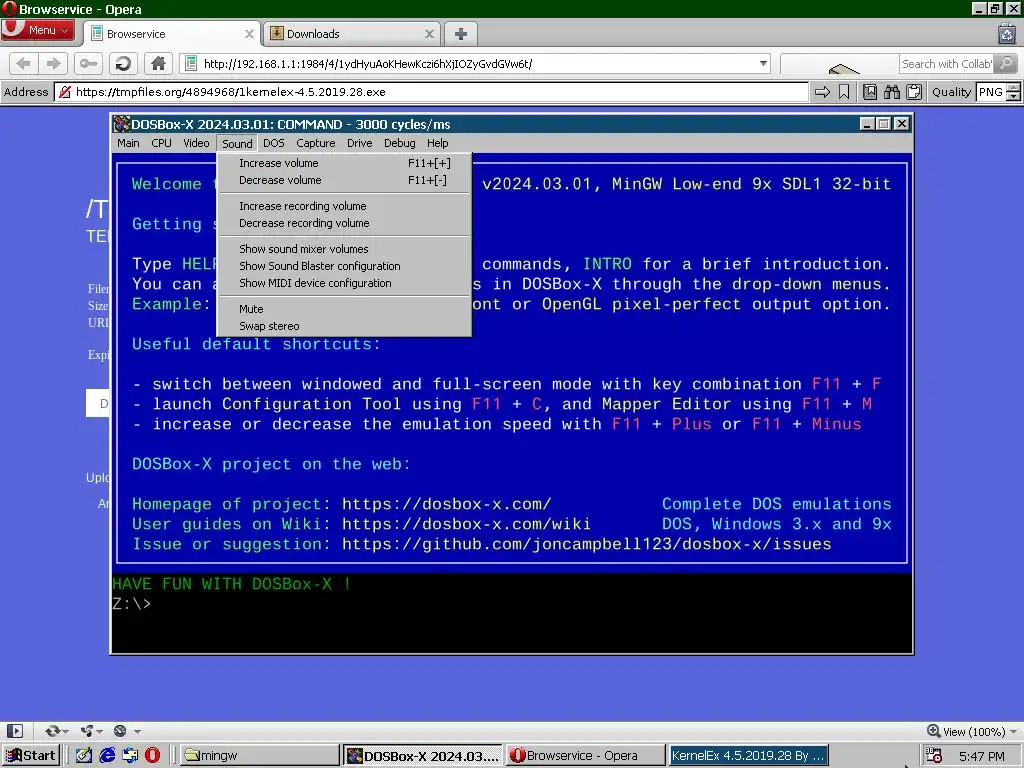Click the PNG quality value field

[x=991, y=92]
